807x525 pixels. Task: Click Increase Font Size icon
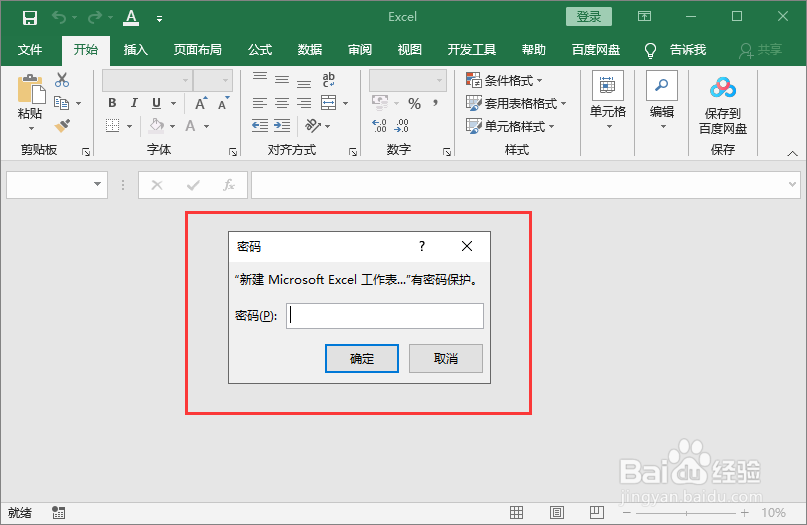click(x=201, y=103)
